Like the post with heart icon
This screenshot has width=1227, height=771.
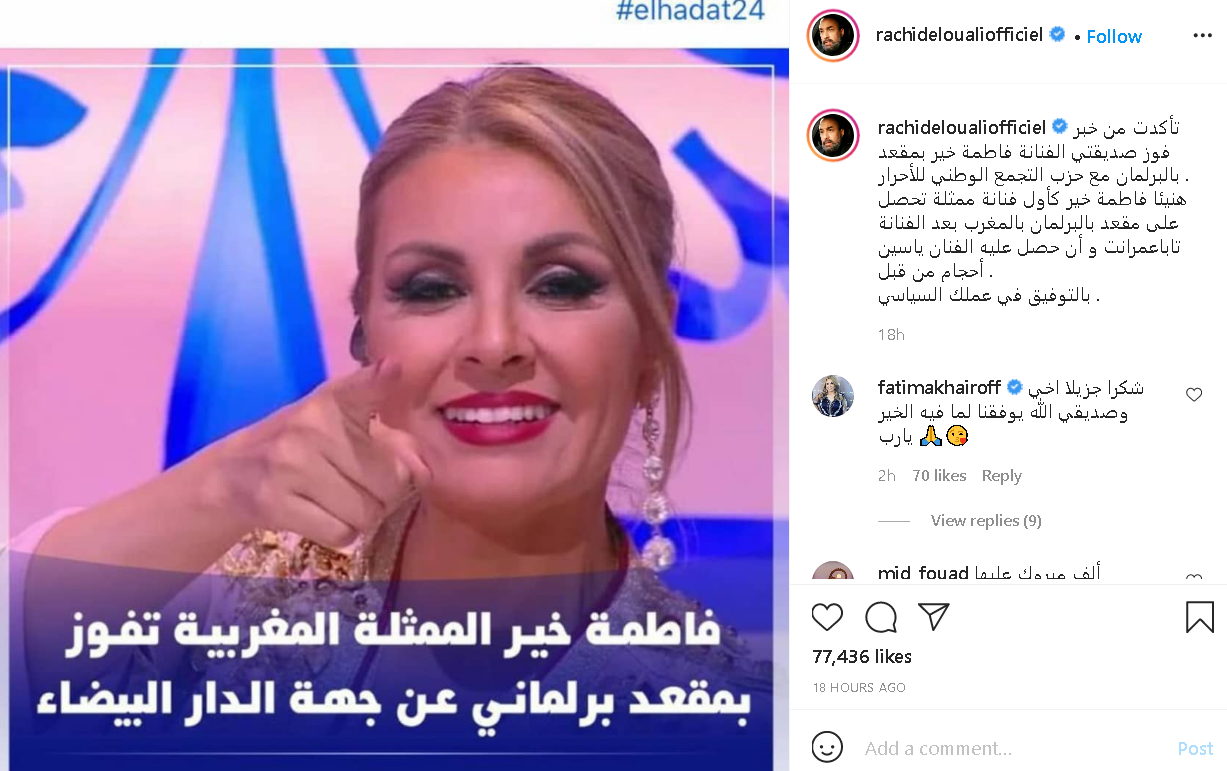(827, 617)
